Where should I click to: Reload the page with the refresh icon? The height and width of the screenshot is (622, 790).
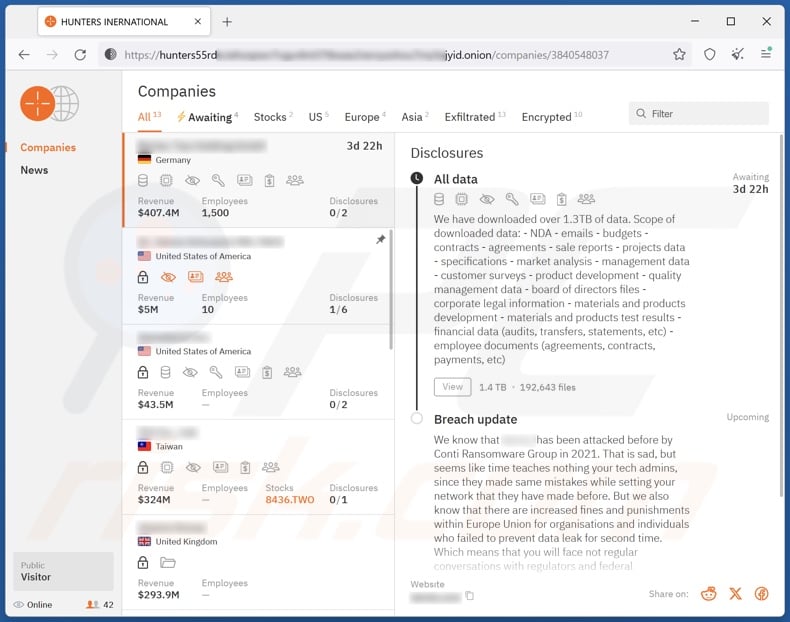(x=80, y=54)
